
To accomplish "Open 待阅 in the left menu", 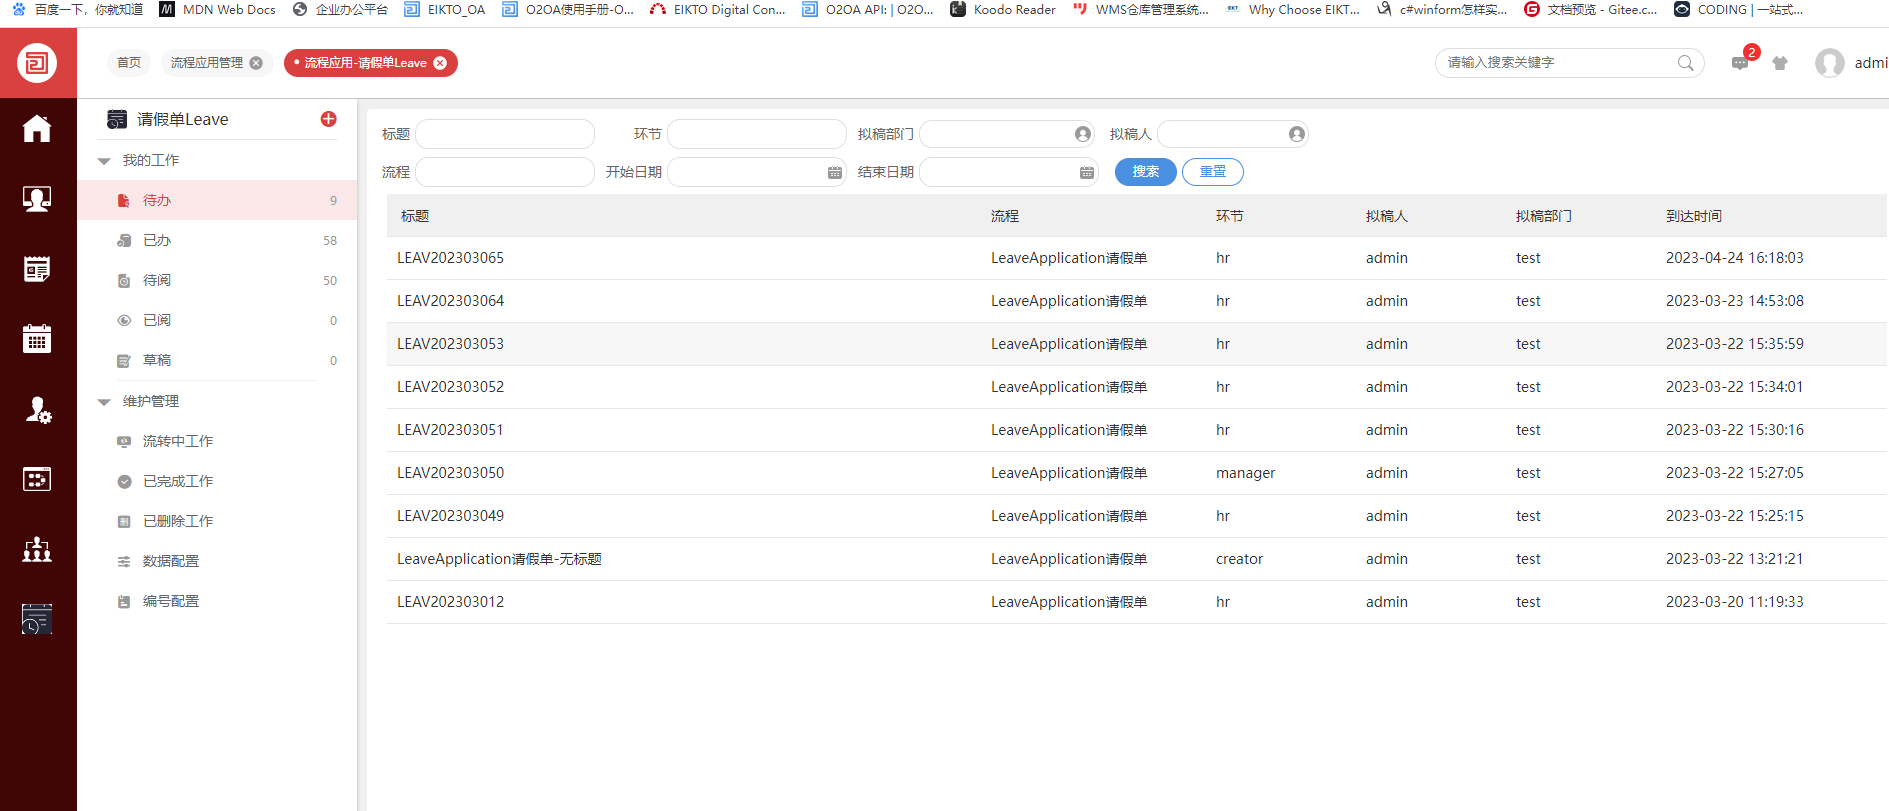I will [x=217, y=280].
